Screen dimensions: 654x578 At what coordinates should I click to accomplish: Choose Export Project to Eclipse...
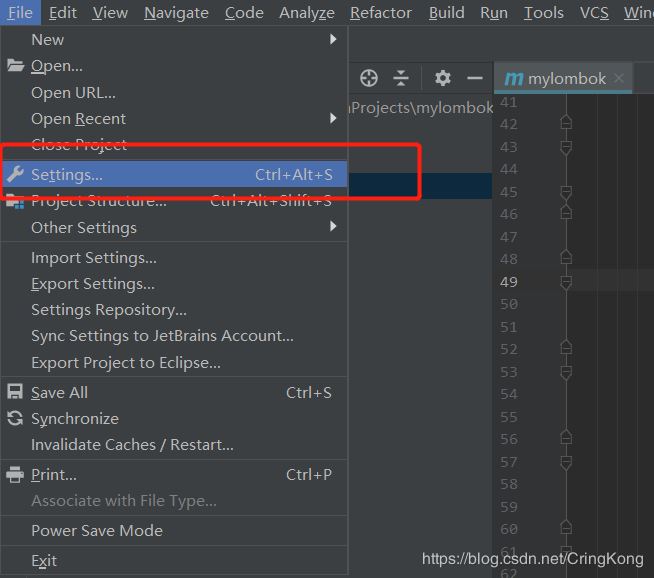(174, 363)
